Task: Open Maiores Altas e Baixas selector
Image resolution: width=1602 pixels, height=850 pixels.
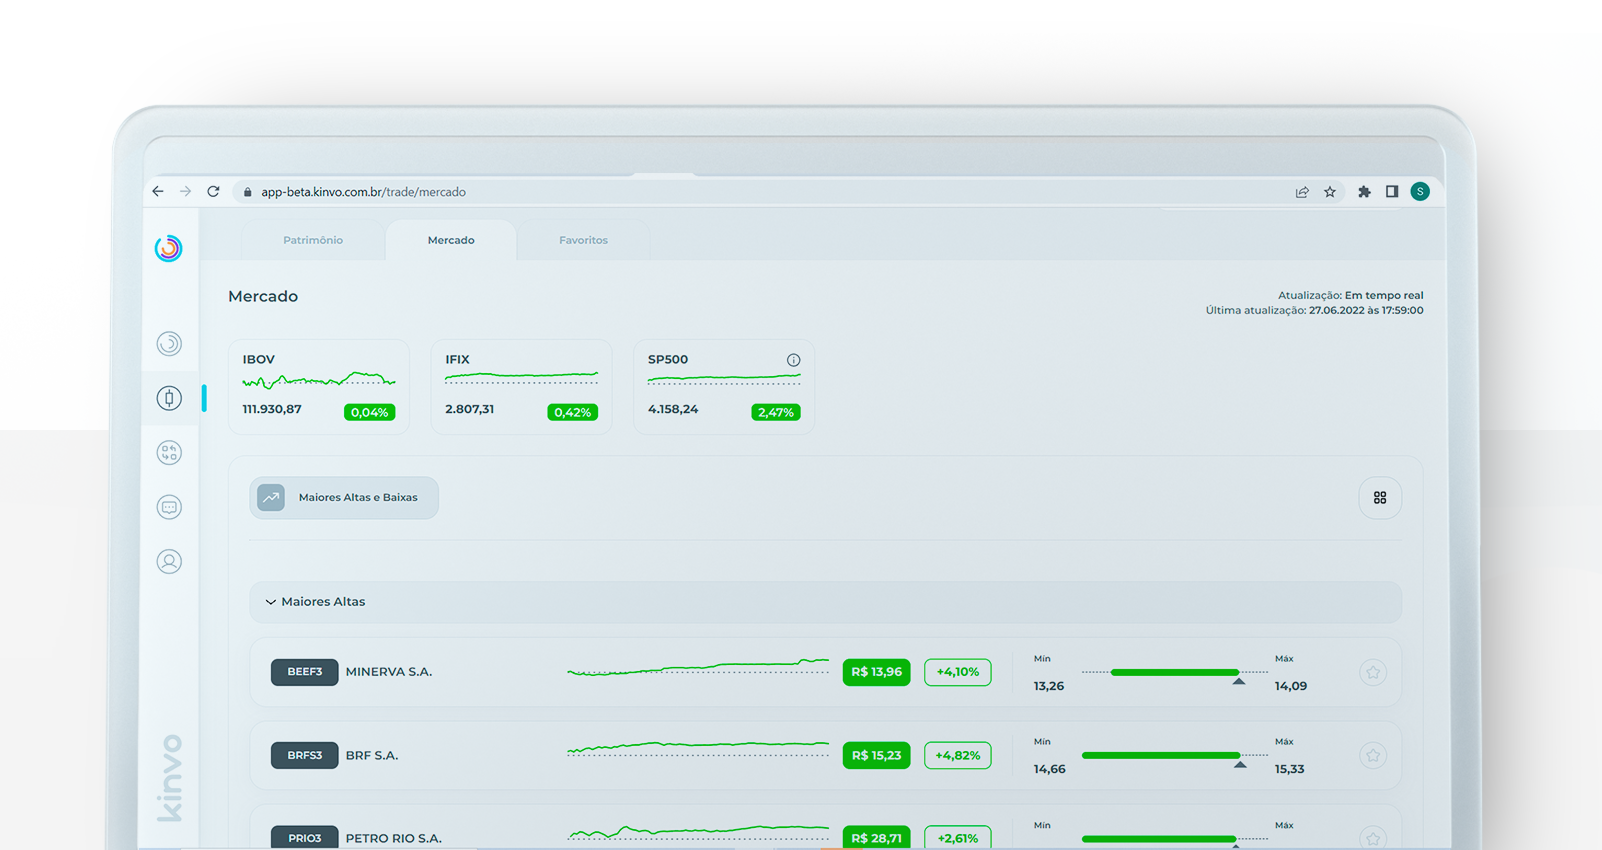Action: pos(344,498)
